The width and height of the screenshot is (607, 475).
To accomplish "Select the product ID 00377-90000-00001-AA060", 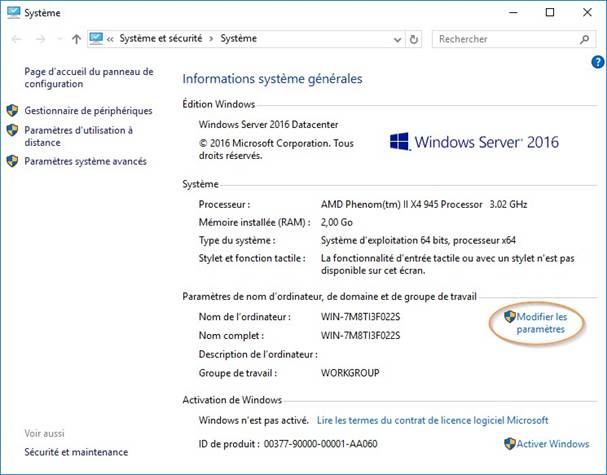I will coord(321,444).
